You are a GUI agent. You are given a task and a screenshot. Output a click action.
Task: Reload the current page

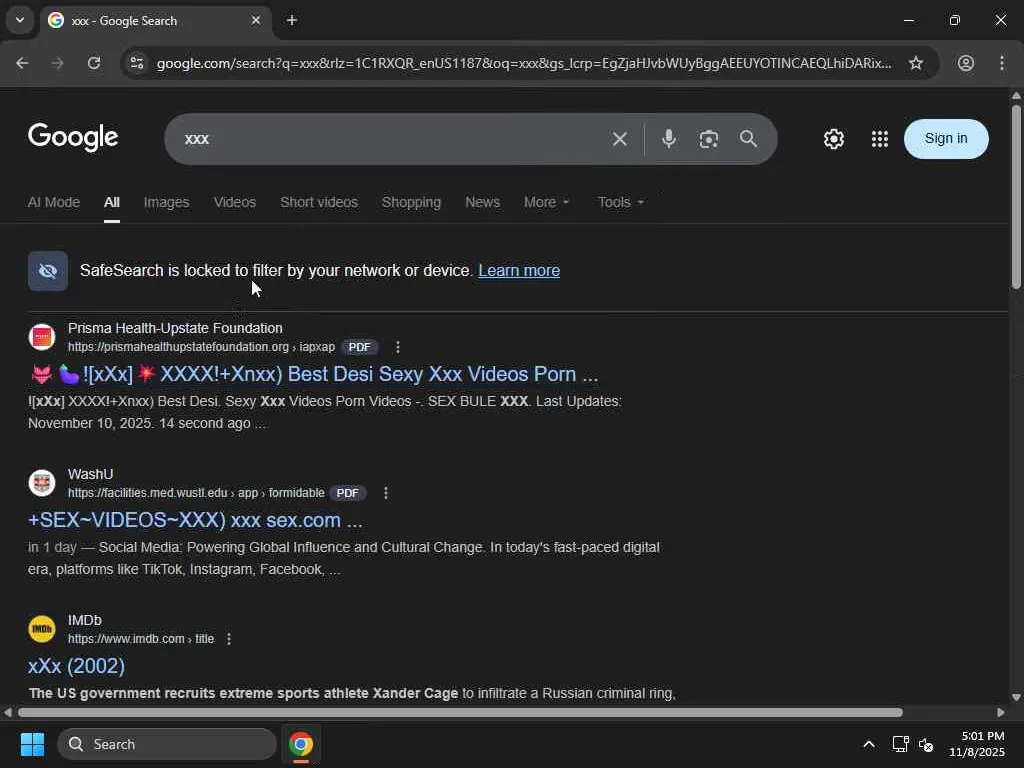94,63
